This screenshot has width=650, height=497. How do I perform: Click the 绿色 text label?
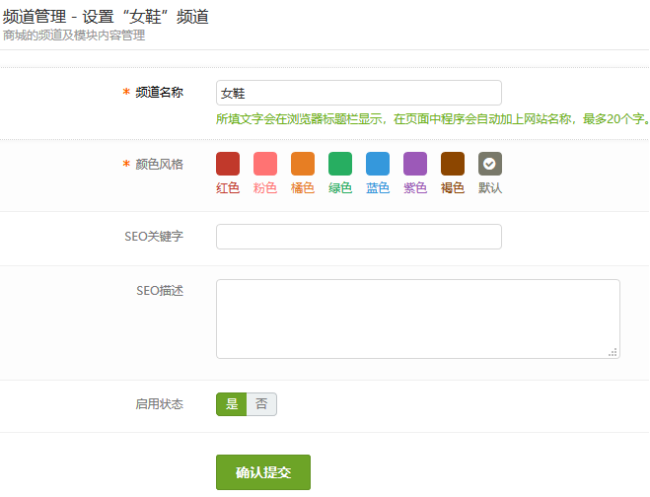[x=340, y=188]
